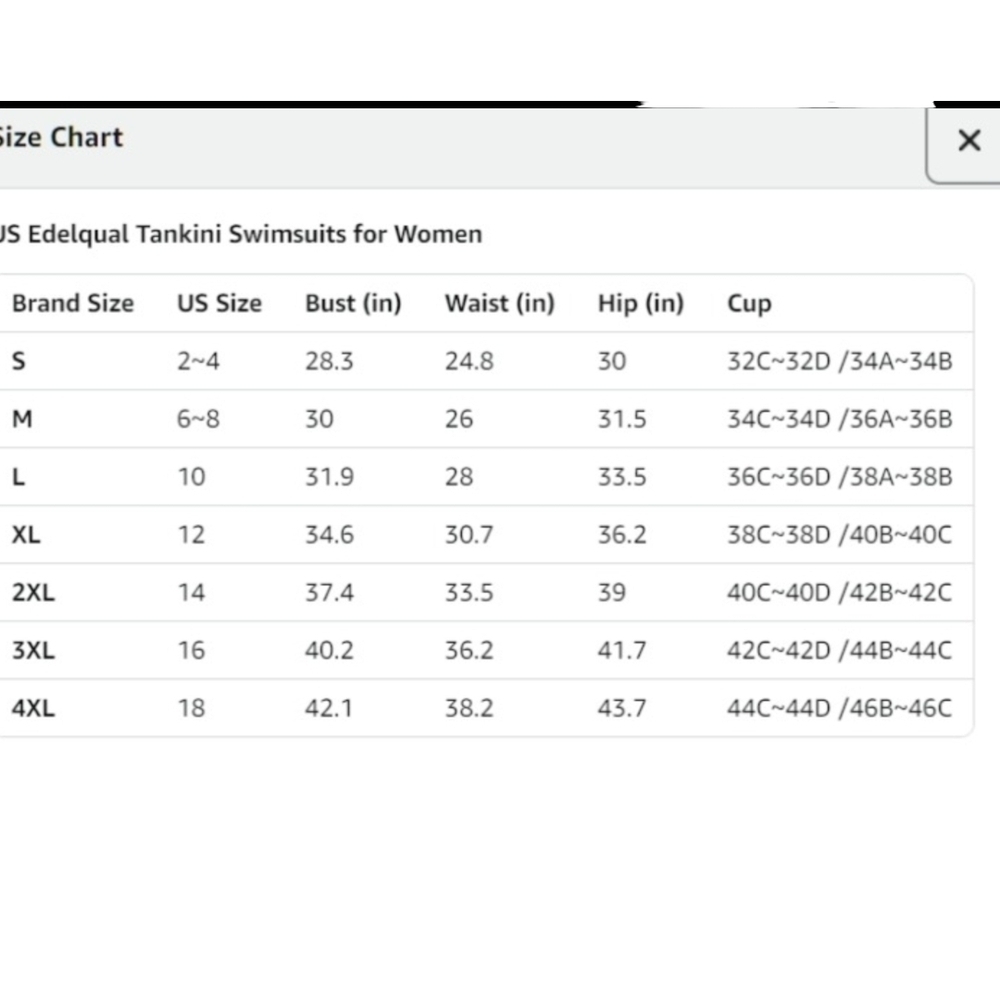The image size is (1000, 1000).
Task: Select the M brand size row
Action: pos(486,419)
